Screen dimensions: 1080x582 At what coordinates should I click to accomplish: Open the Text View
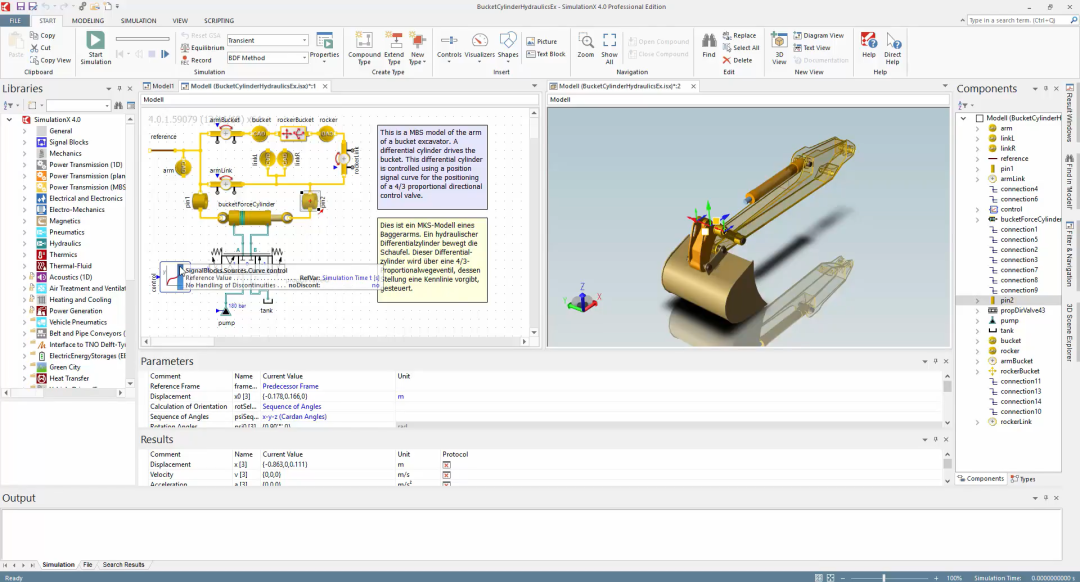[811, 48]
